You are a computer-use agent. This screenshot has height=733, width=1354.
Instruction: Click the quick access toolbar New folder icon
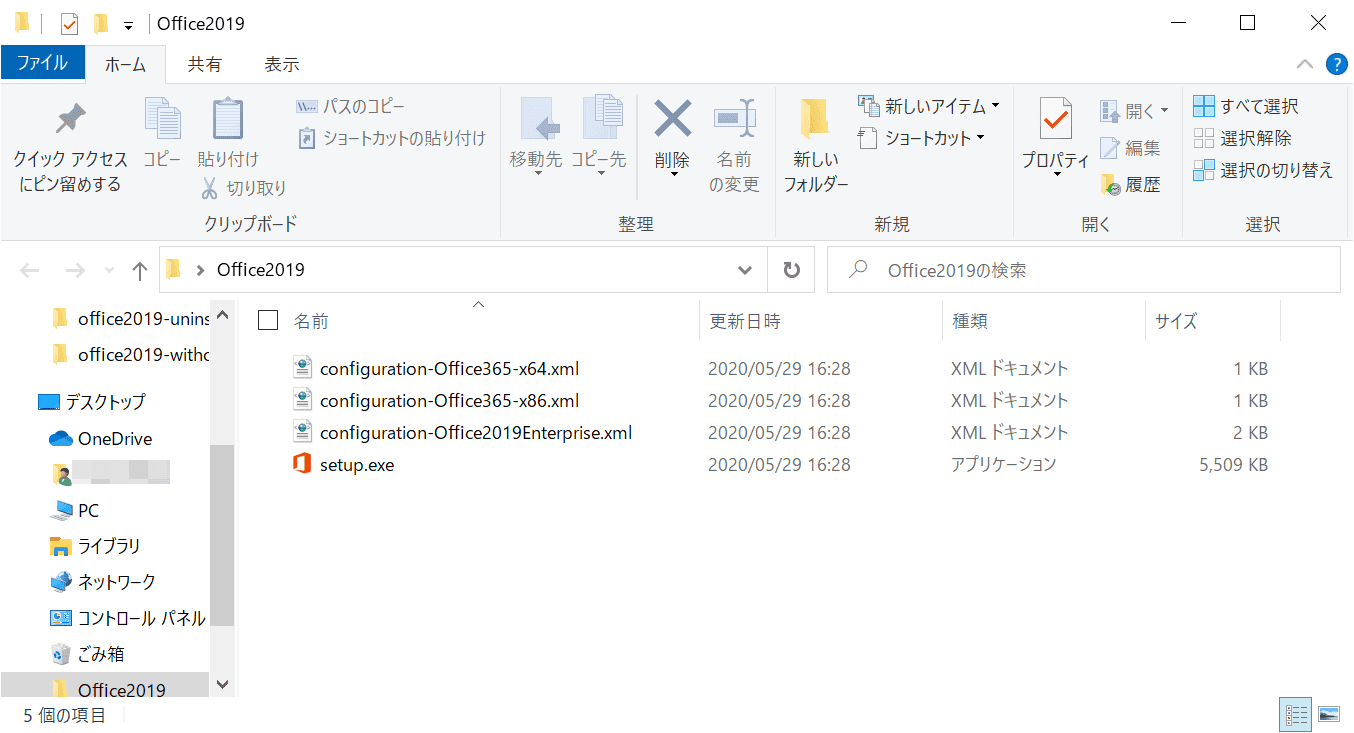(100, 23)
